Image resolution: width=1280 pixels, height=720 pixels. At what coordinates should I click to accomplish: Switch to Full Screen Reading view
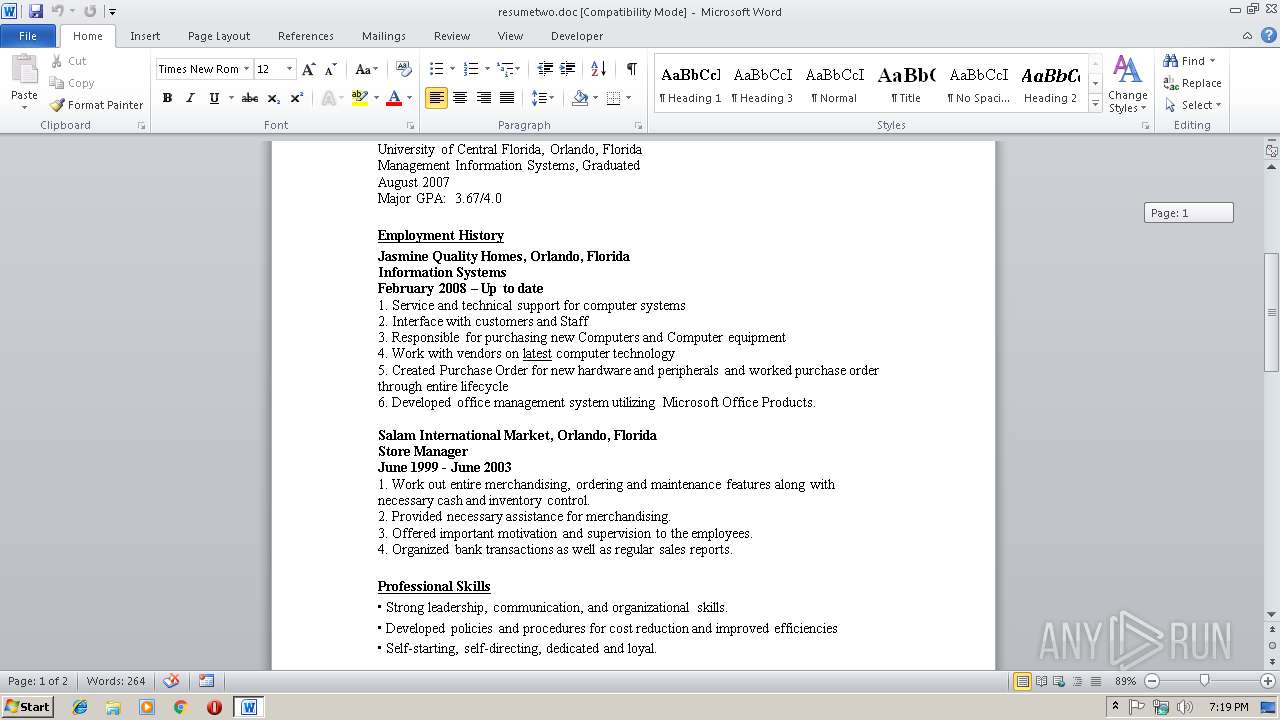(1041, 681)
